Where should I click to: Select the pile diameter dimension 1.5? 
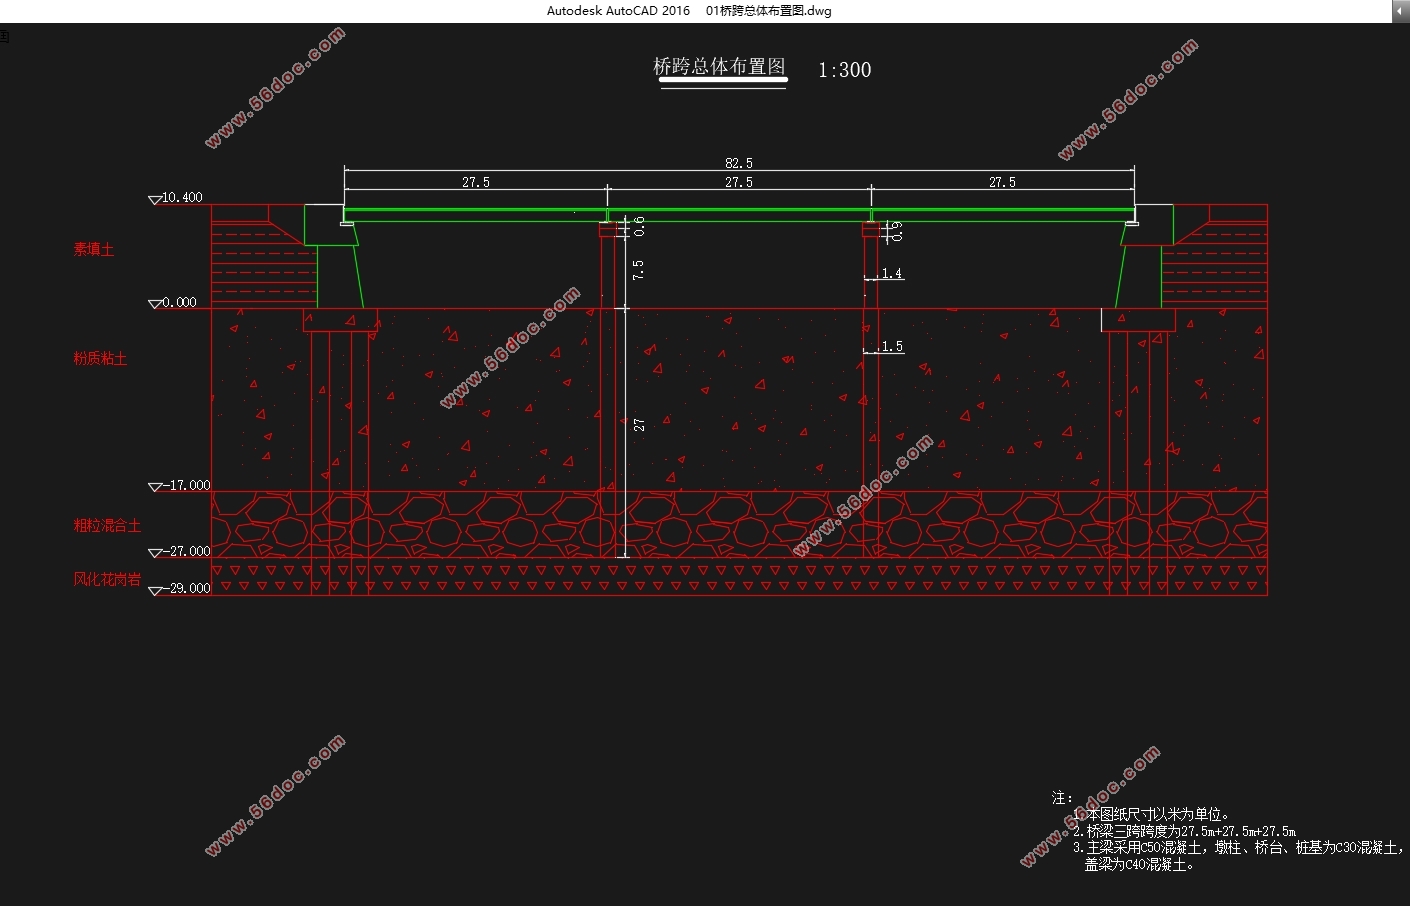[892, 346]
